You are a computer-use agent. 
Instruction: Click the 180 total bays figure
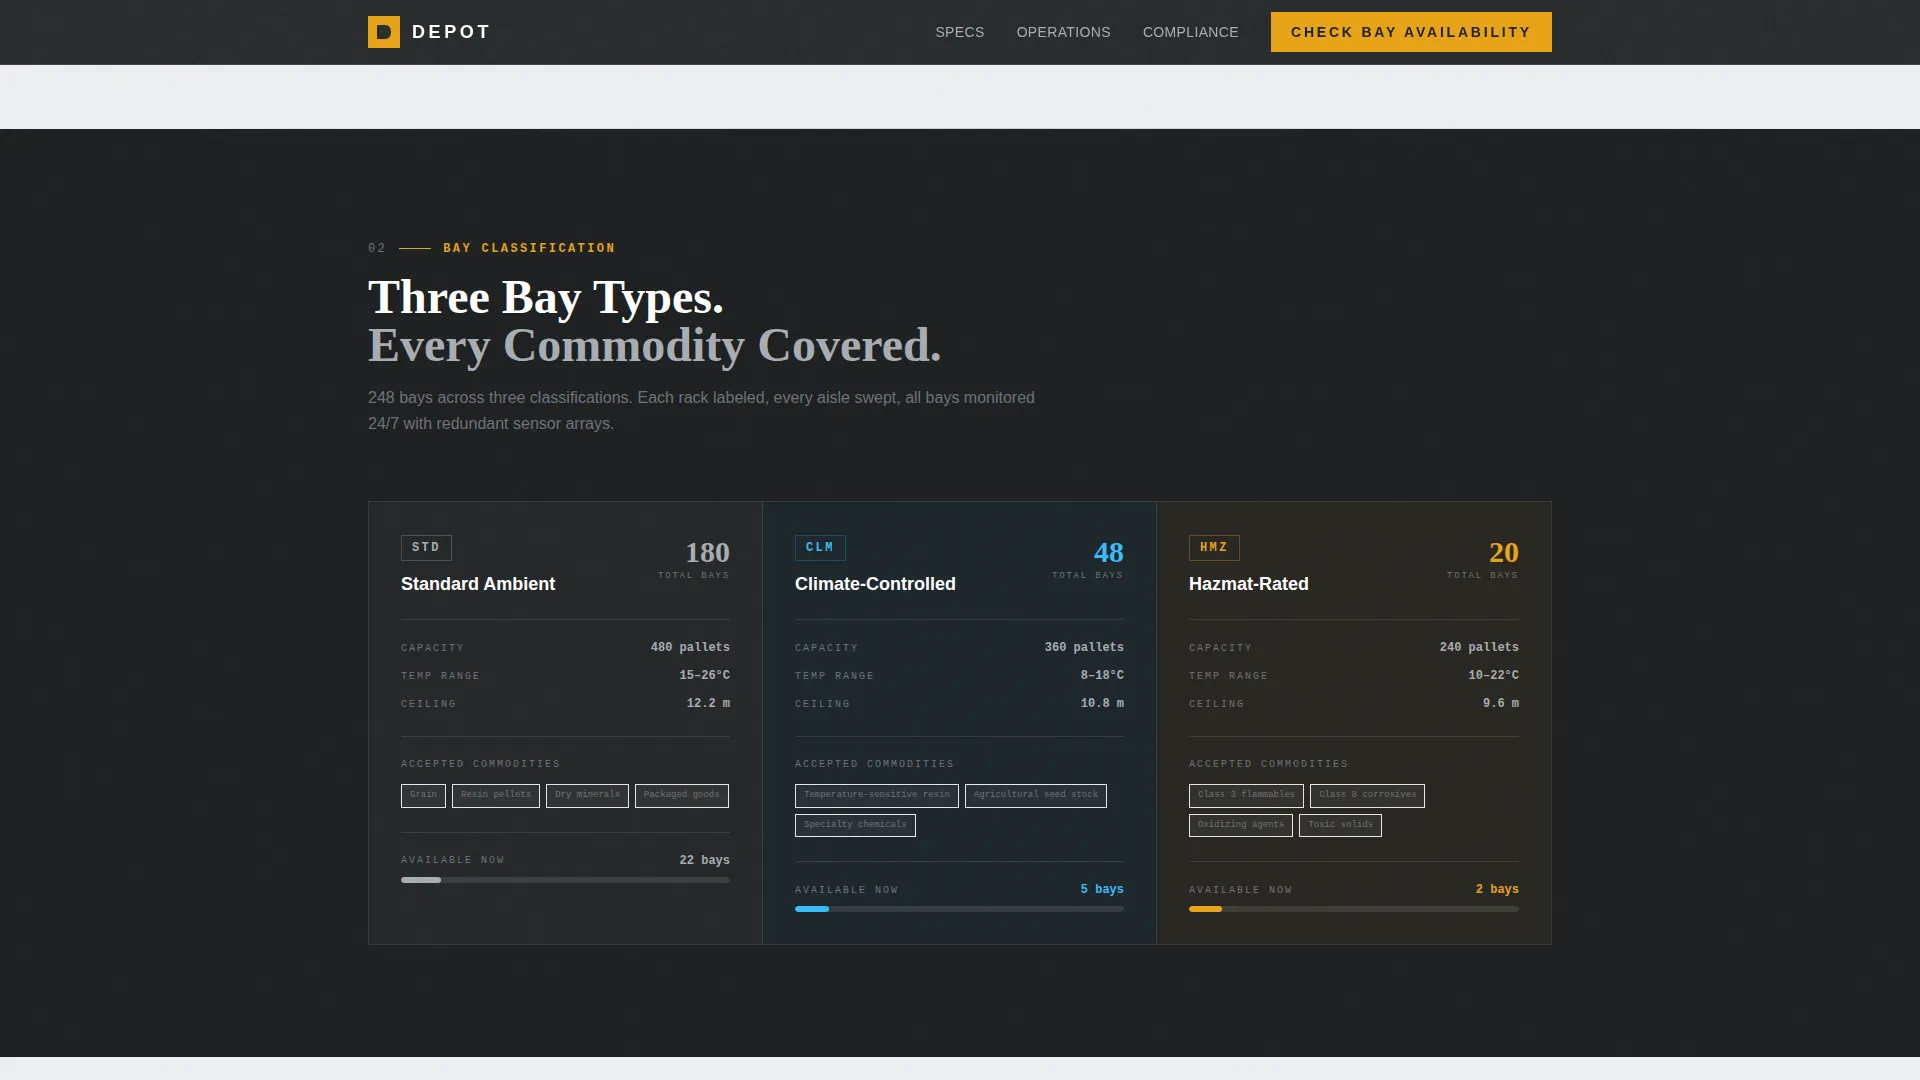[707, 553]
